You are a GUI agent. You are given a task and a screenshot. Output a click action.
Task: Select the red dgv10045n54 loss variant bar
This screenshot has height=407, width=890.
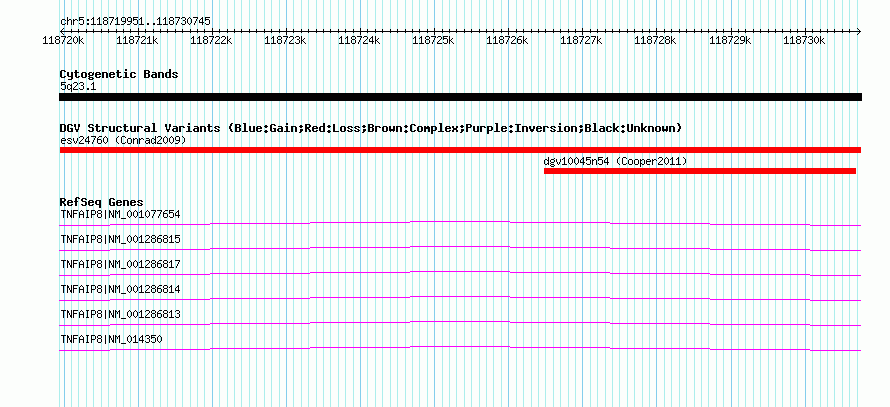tap(700, 171)
